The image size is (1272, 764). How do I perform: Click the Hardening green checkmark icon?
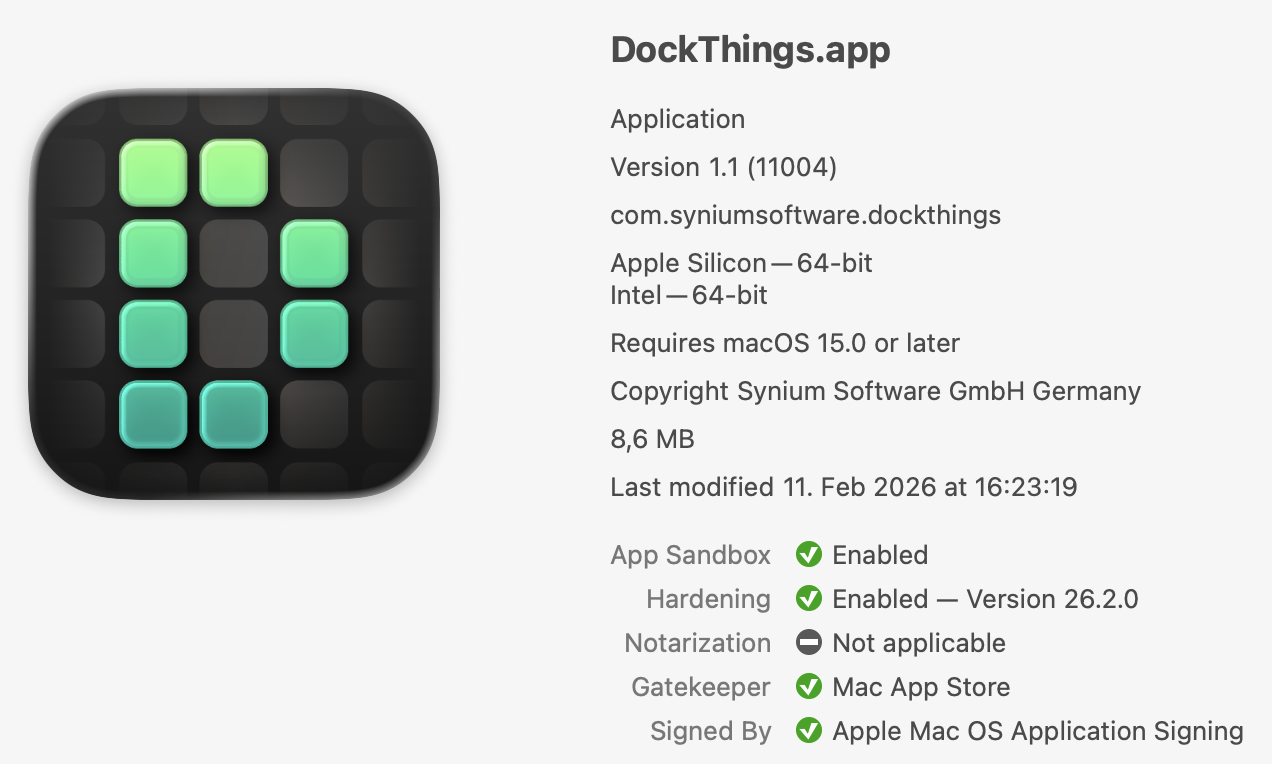tap(808, 599)
